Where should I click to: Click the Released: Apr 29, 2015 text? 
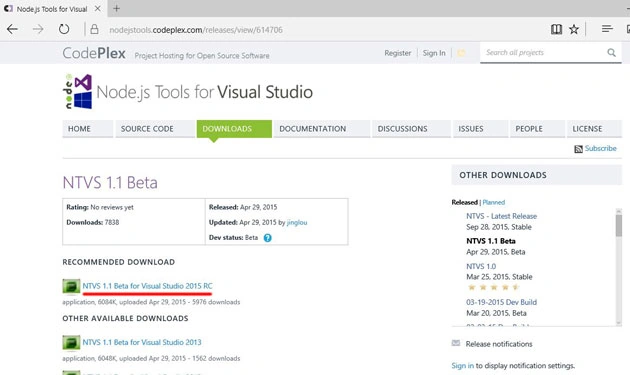243,207
